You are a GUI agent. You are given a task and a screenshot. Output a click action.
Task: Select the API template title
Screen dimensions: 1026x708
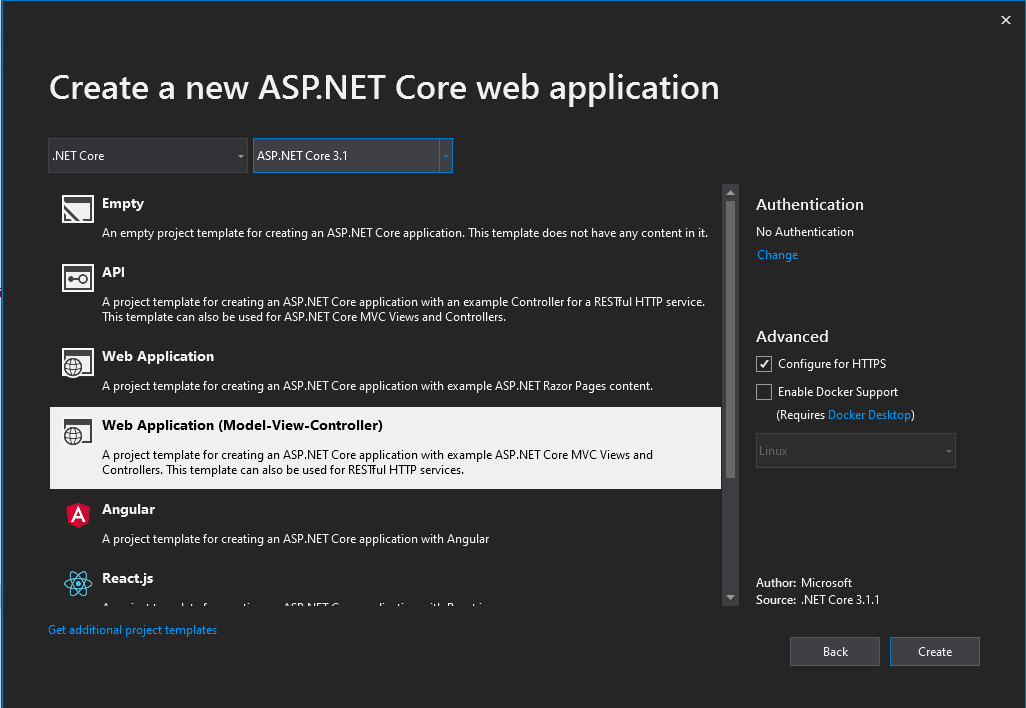113,272
